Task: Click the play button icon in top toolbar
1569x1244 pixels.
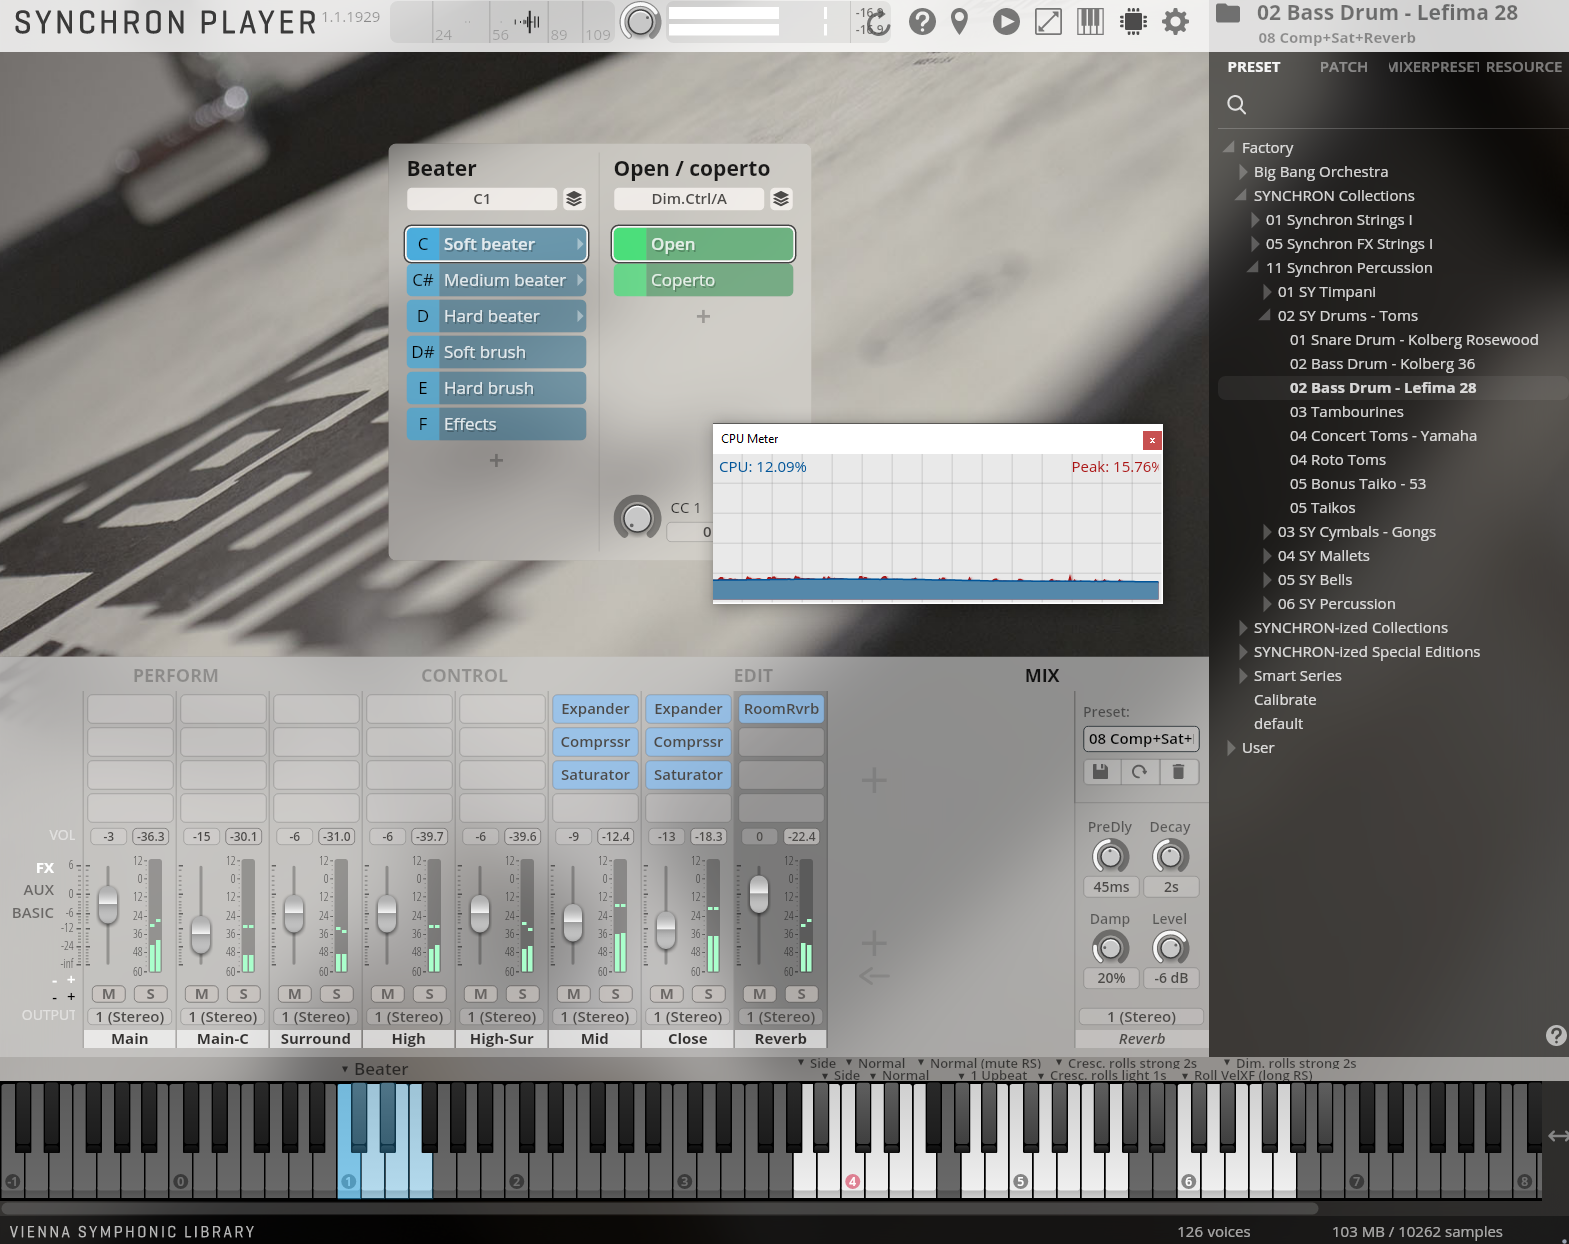Action: pyautogui.click(x=1006, y=21)
